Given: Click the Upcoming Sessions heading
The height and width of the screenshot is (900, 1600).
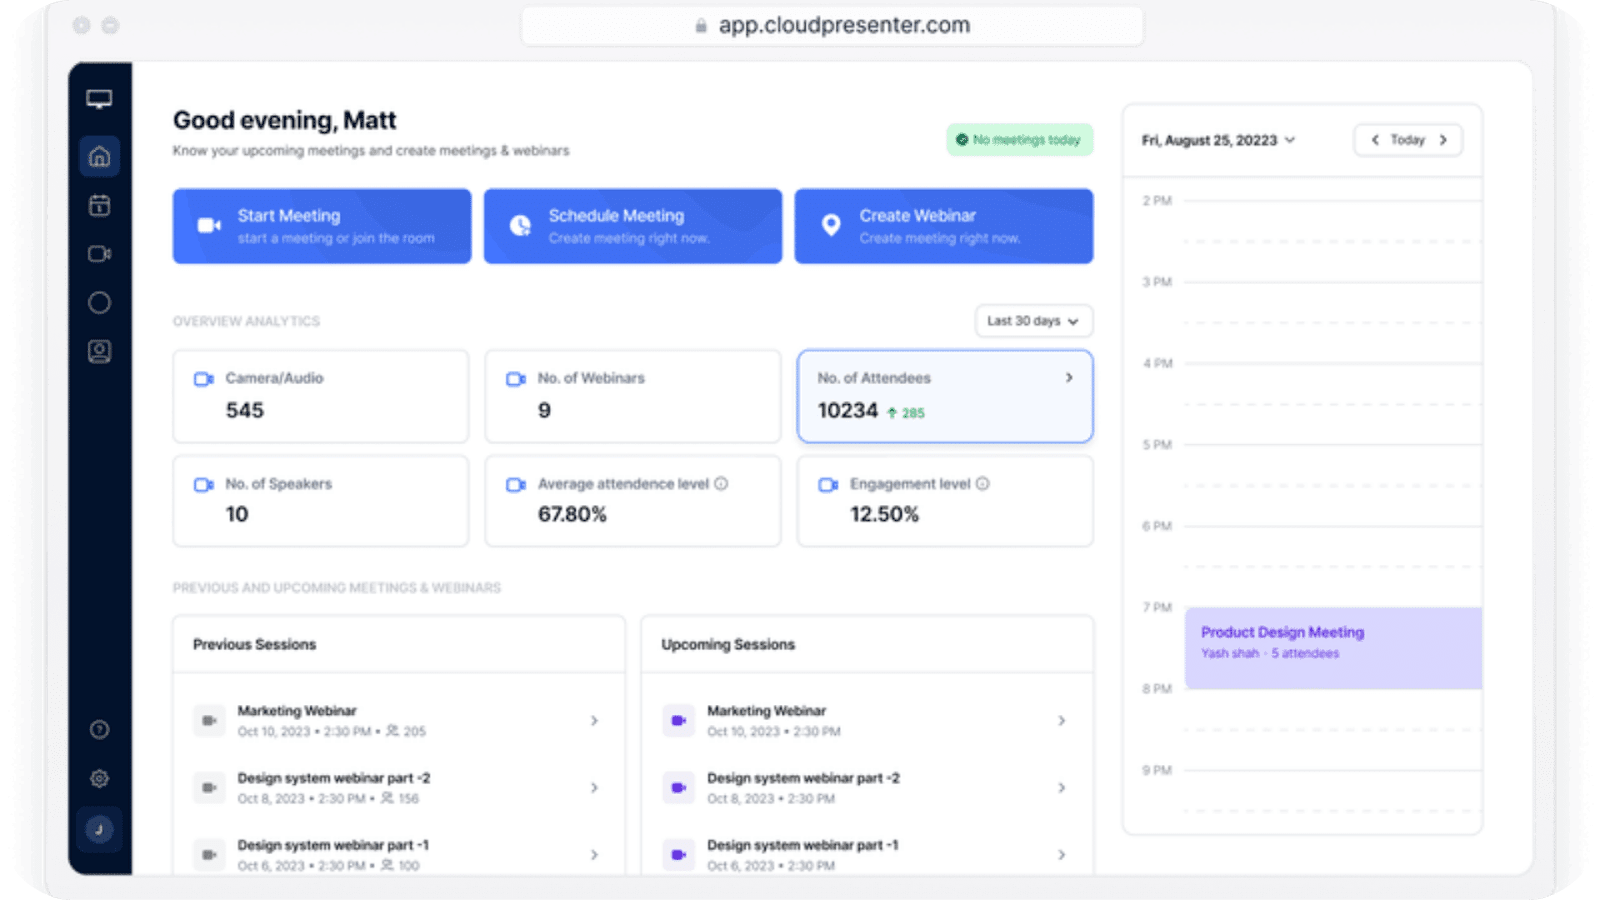Looking at the screenshot, I should tap(728, 645).
